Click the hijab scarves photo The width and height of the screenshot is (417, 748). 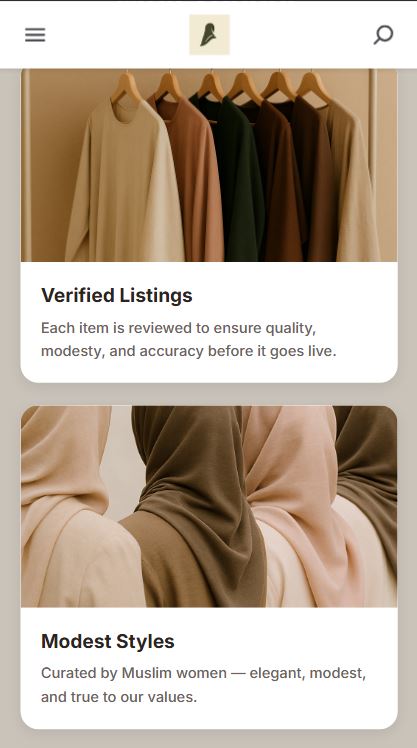click(209, 506)
